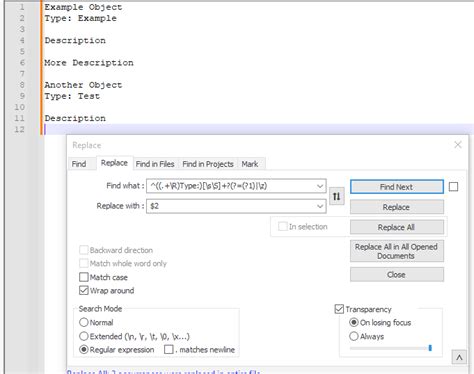Go to the Mark tab
Viewport: 474px width, 374px height.
[x=250, y=164]
